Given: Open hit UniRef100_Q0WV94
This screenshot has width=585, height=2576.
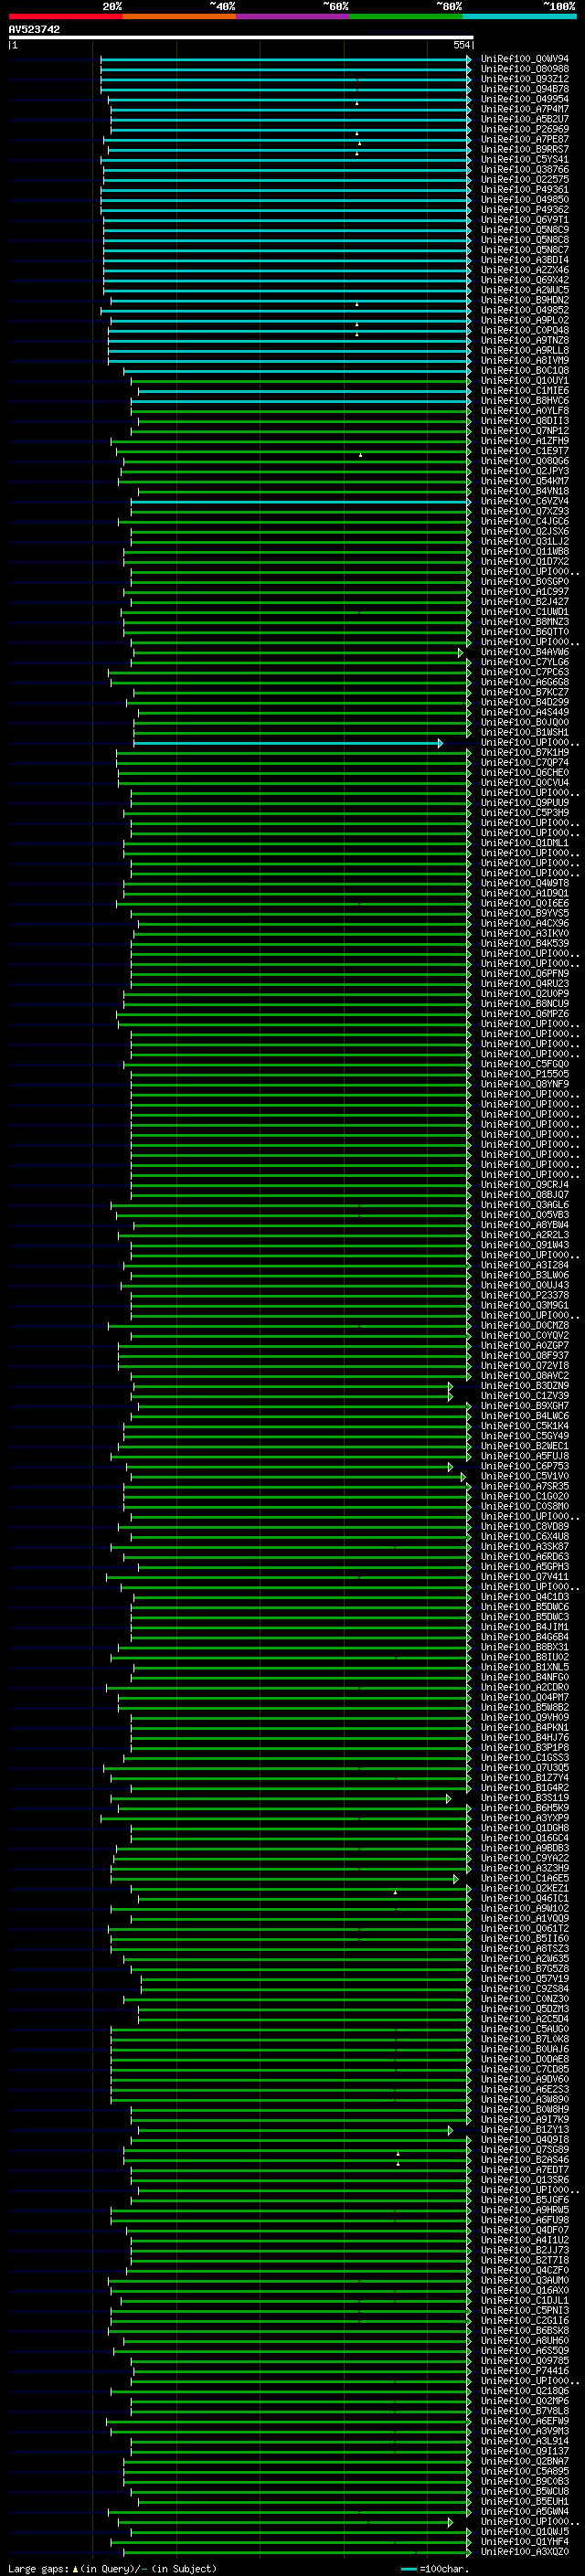Looking at the screenshot, I should tap(525, 59).
